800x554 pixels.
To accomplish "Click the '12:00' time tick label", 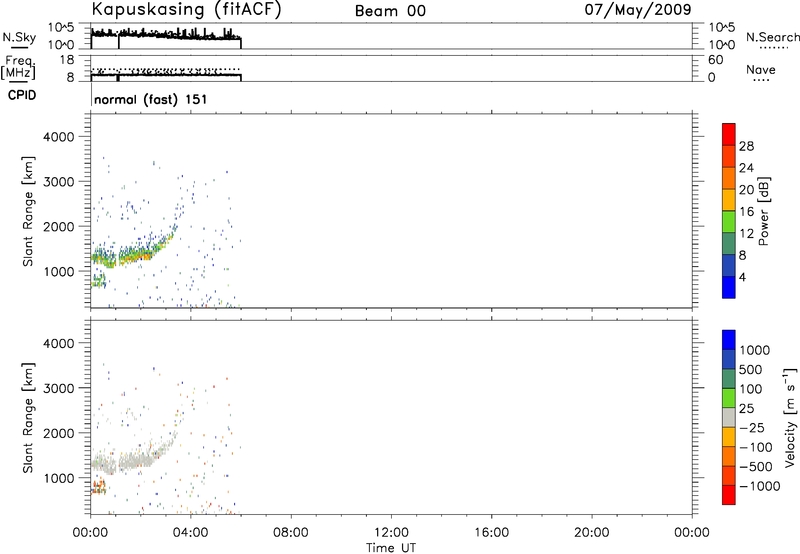I will 391,533.
